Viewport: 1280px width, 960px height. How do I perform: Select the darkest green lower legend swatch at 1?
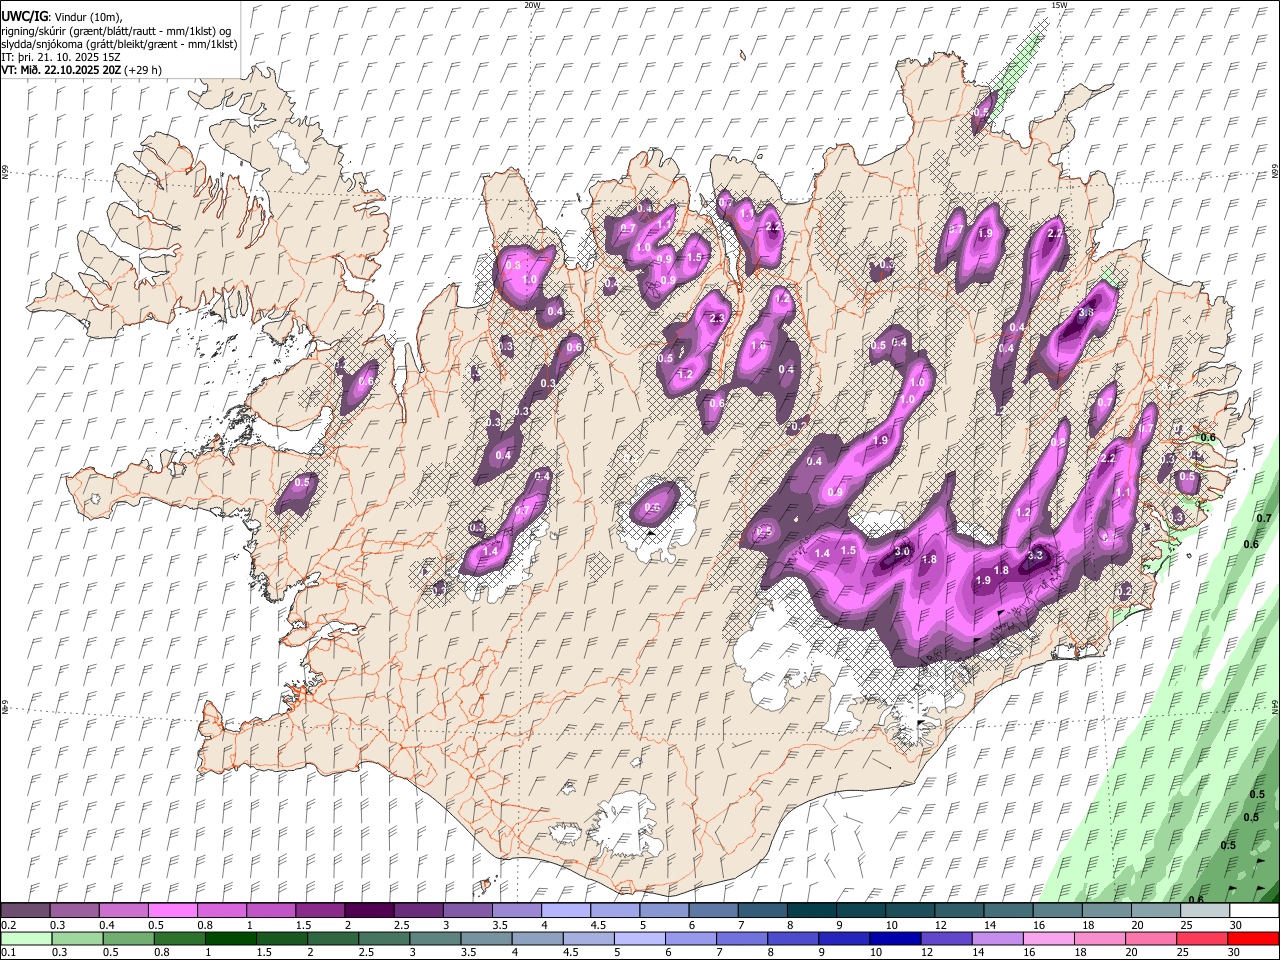click(232, 938)
